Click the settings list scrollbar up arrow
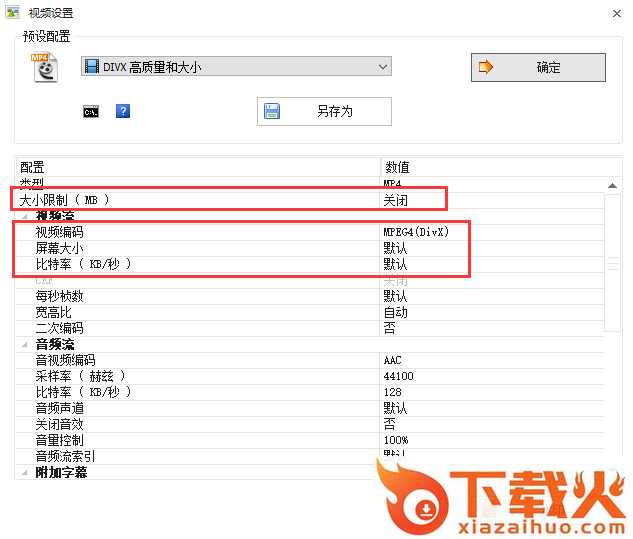The image size is (633, 539). coord(613,185)
